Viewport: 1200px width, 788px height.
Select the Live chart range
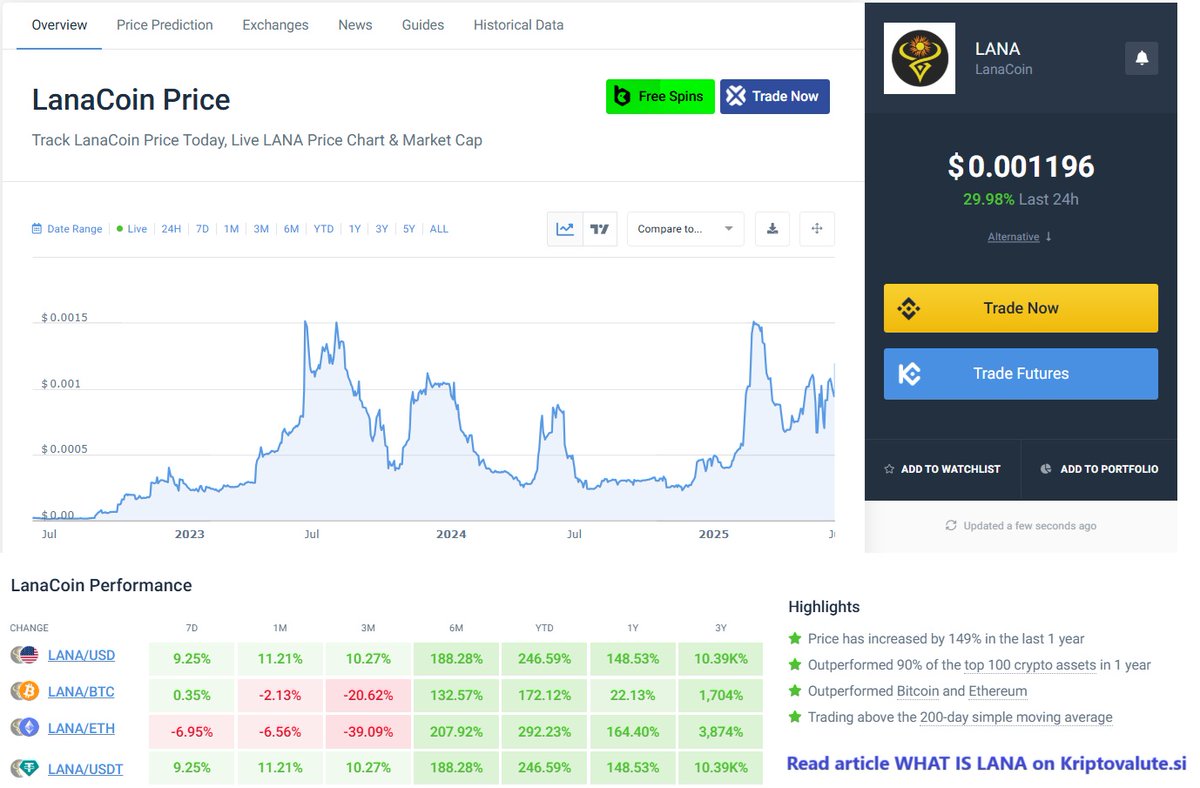click(x=131, y=229)
